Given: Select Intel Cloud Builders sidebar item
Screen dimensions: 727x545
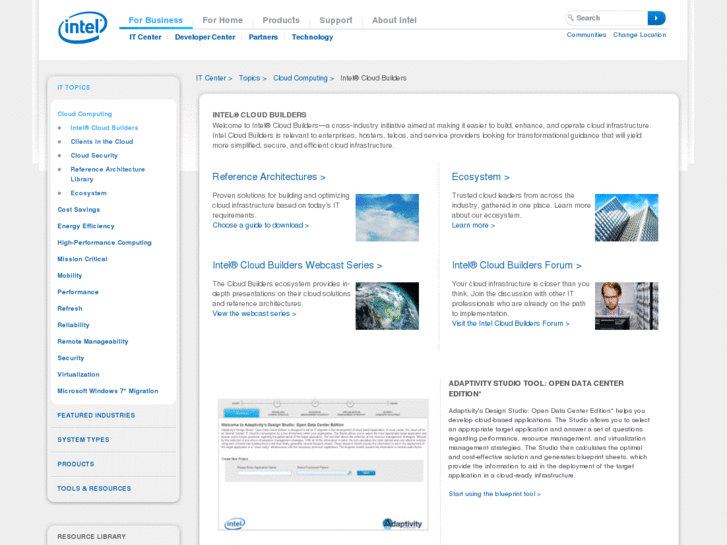Looking at the screenshot, I should [104, 128].
